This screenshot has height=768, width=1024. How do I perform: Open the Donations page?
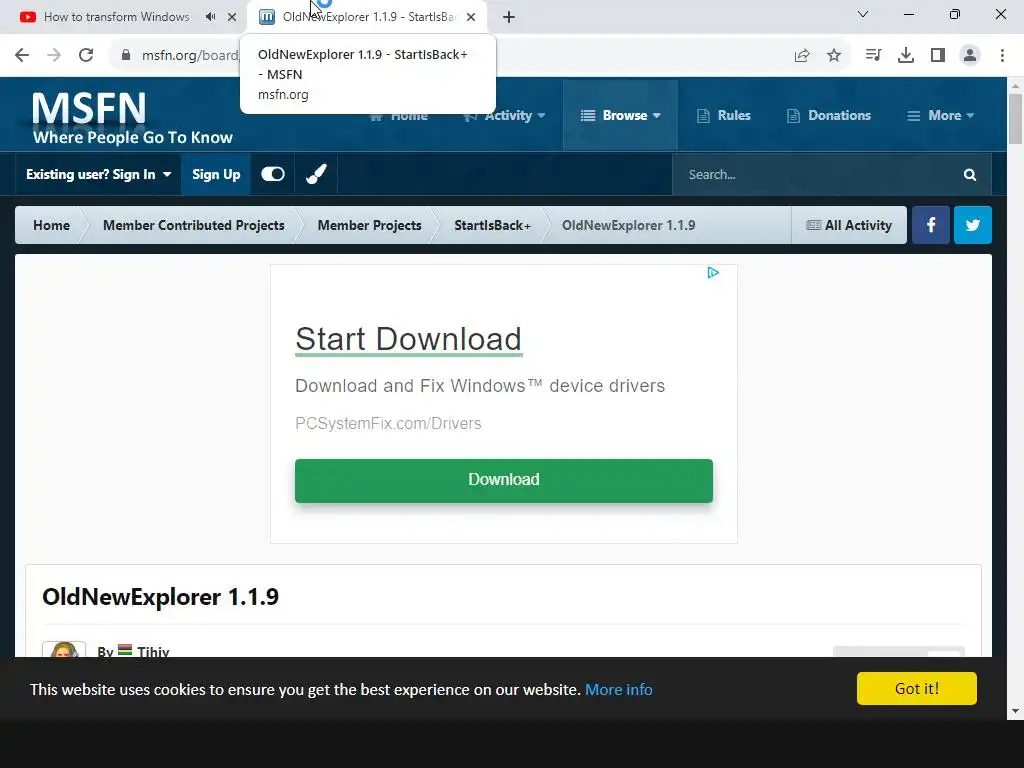pyautogui.click(x=829, y=116)
